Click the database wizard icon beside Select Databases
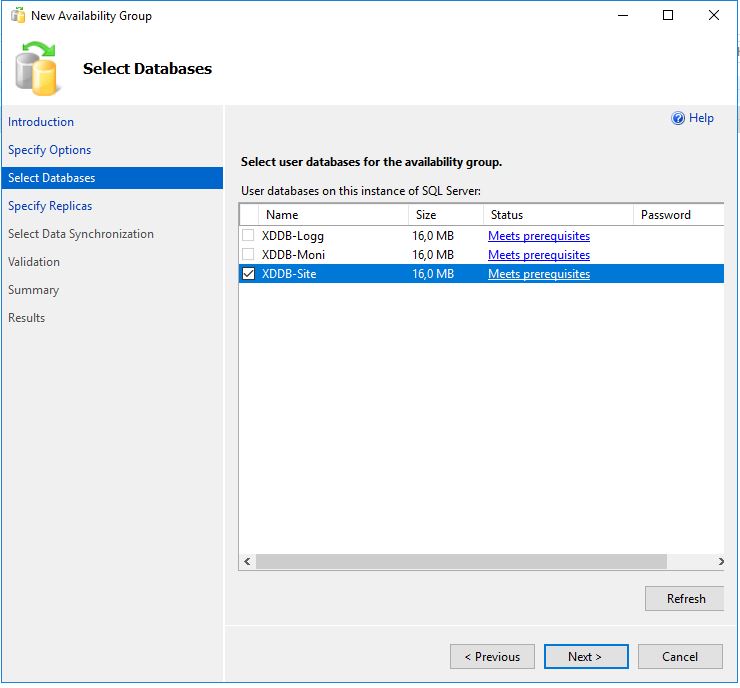740x688 pixels. tap(36, 68)
